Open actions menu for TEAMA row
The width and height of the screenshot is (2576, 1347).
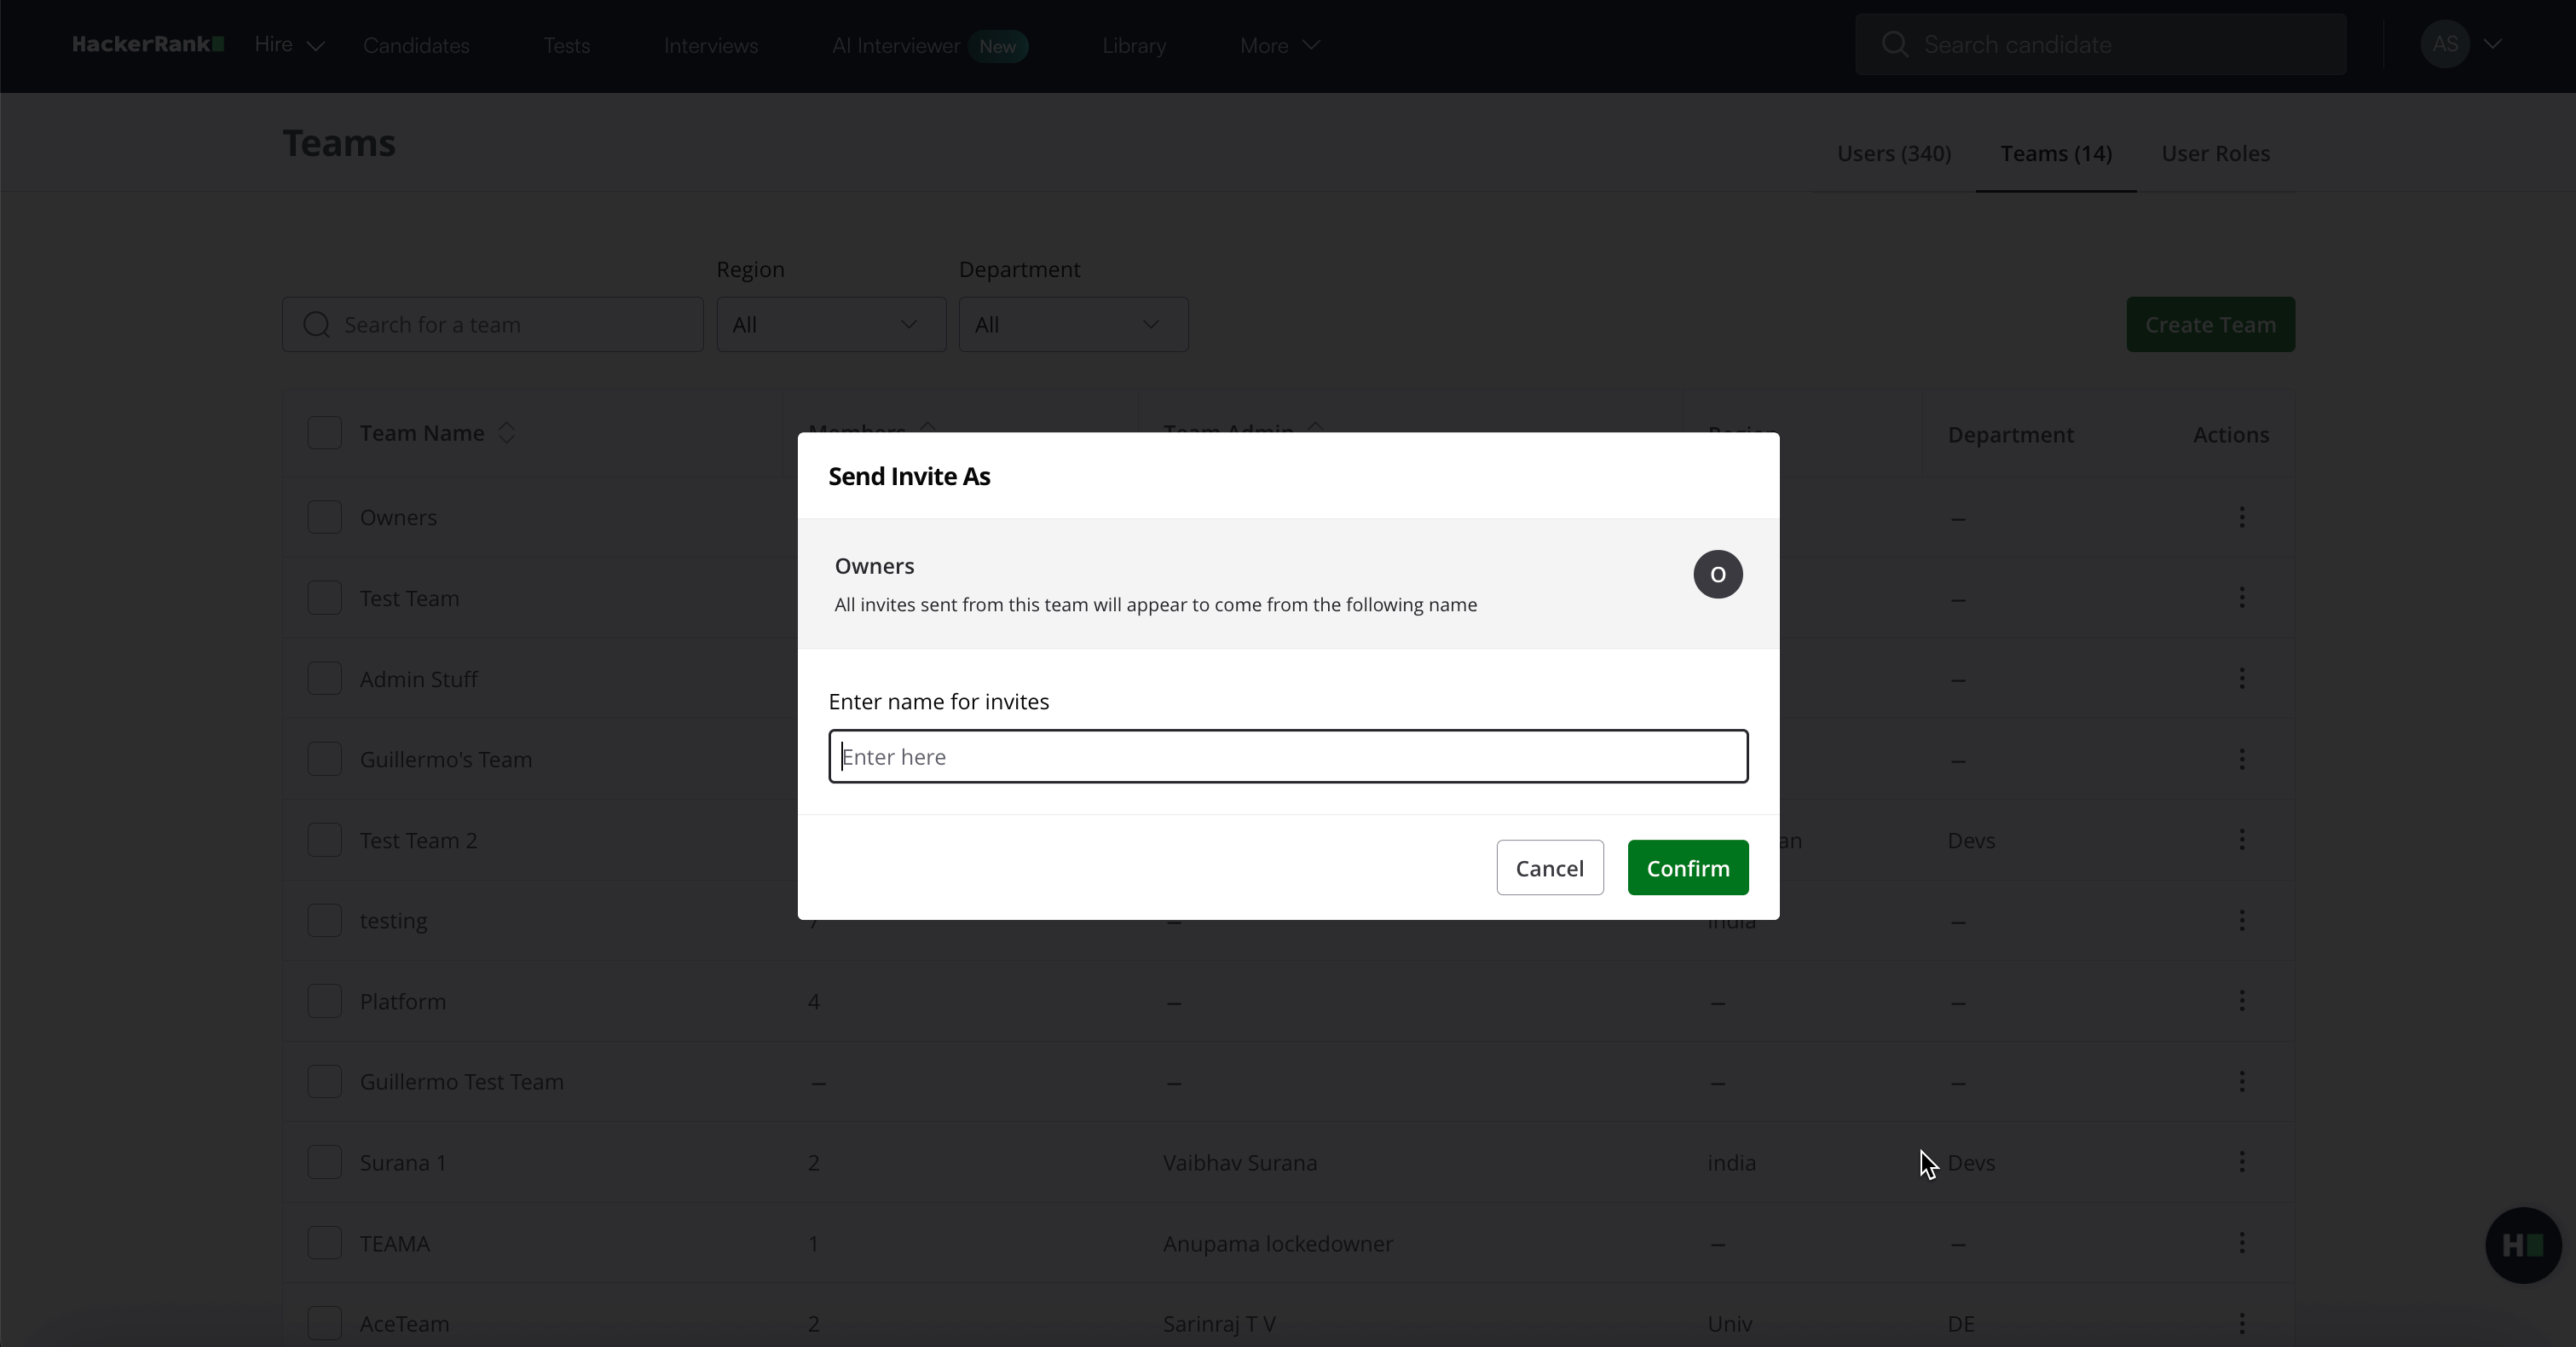click(2241, 1243)
